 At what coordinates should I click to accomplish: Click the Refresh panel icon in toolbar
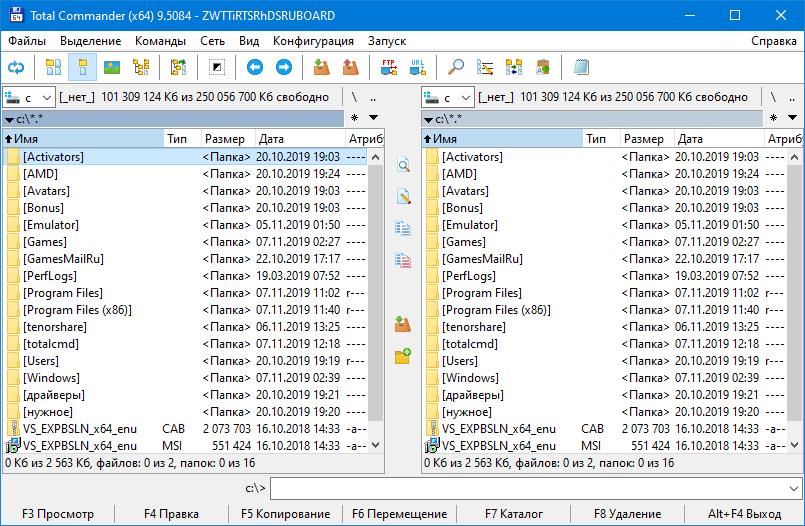[16, 68]
